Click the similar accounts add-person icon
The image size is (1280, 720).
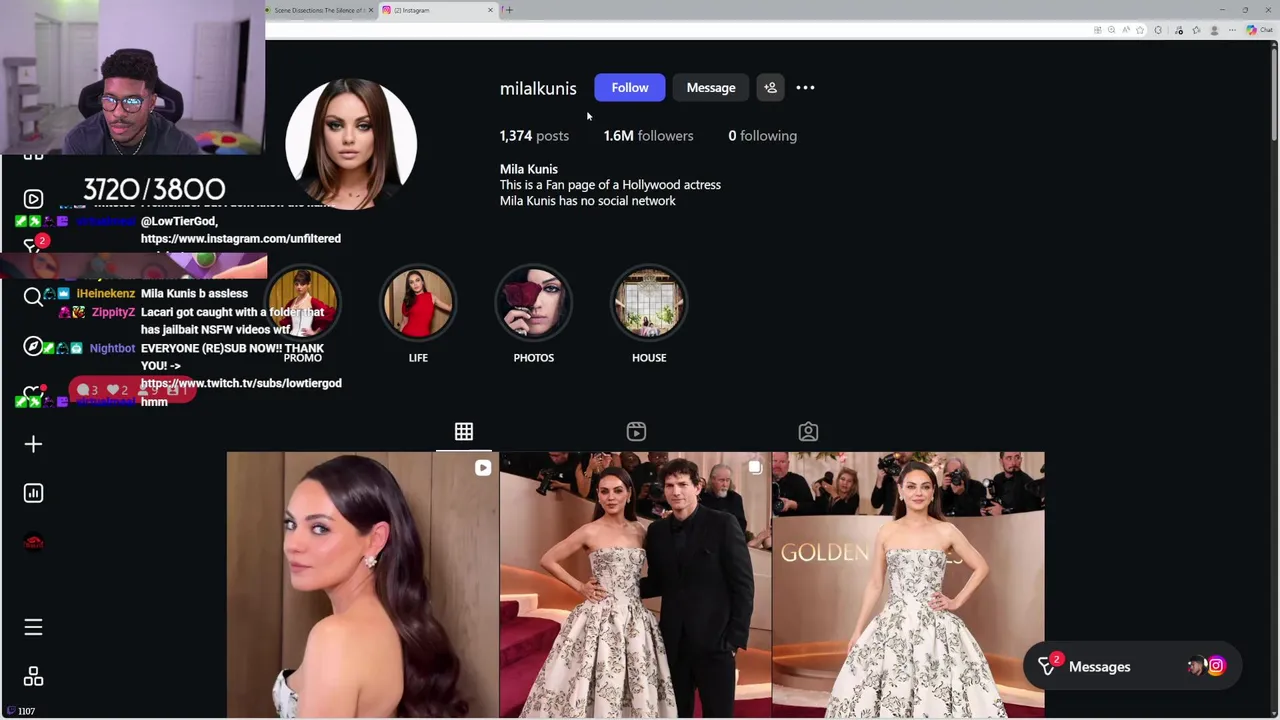[770, 88]
